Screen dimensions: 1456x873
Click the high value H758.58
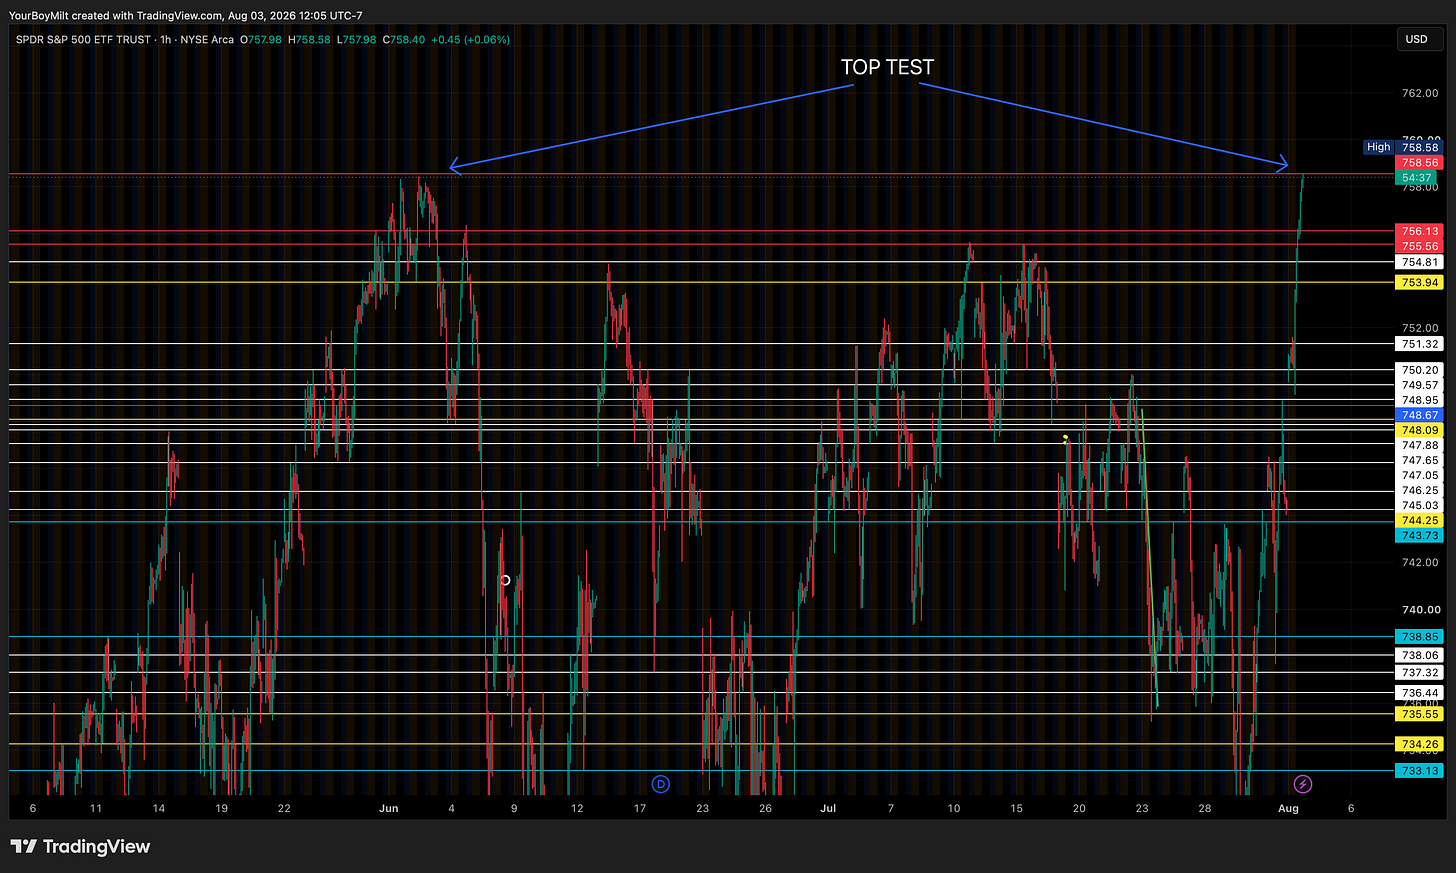pos(308,40)
